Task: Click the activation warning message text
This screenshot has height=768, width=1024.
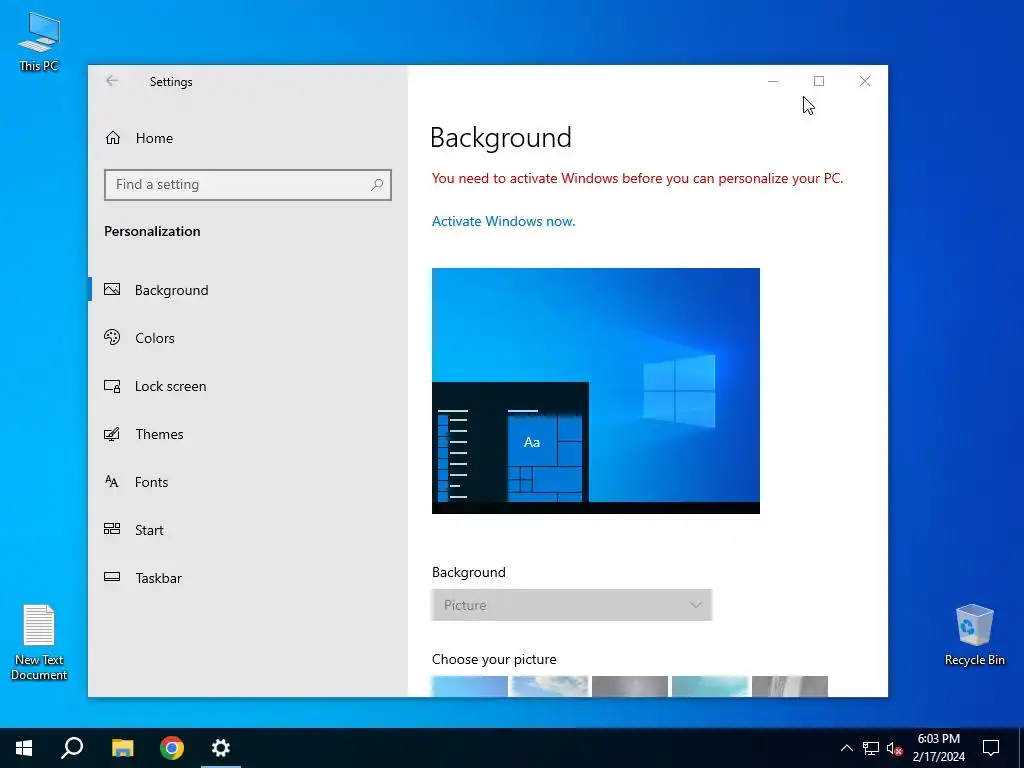Action: (x=637, y=178)
